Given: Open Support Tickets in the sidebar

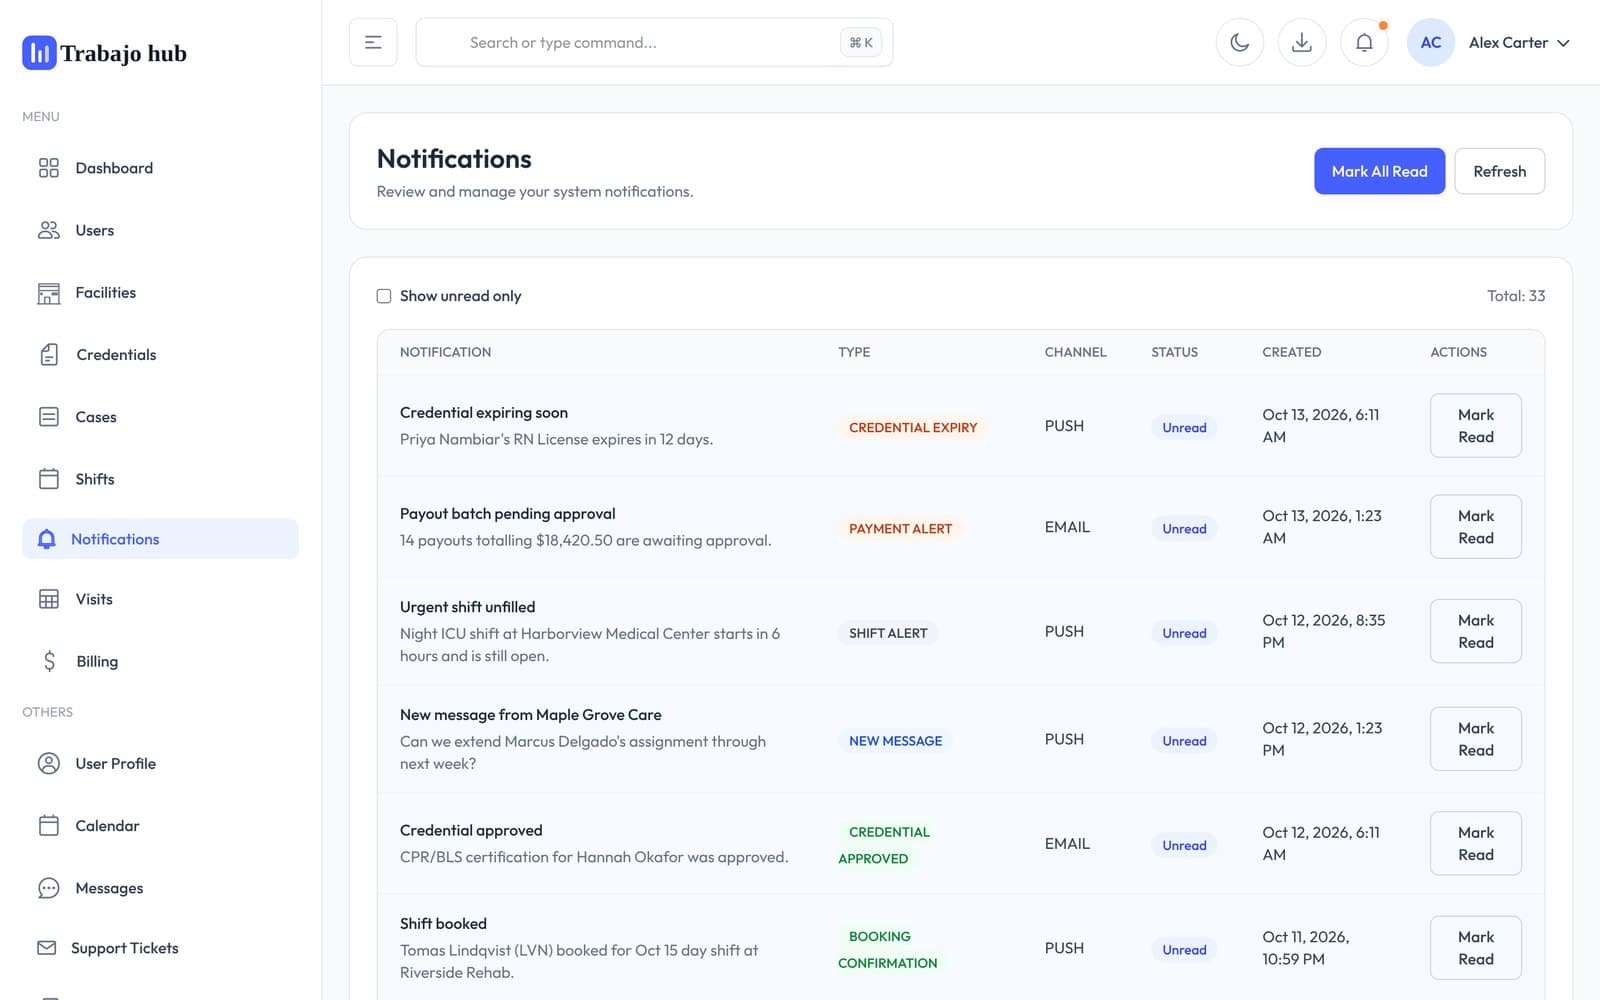Looking at the screenshot, I should pyautogui.click(x=161, y=948).
